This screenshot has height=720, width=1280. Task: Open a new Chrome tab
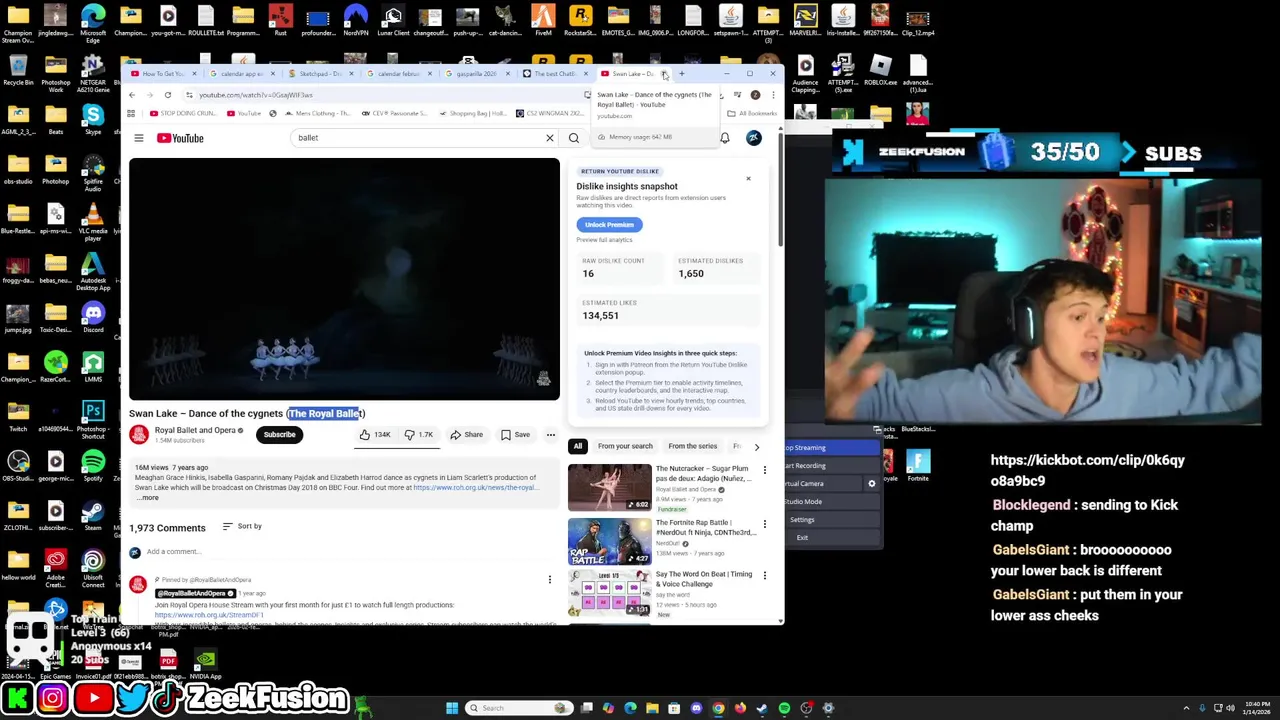(682, 74)
